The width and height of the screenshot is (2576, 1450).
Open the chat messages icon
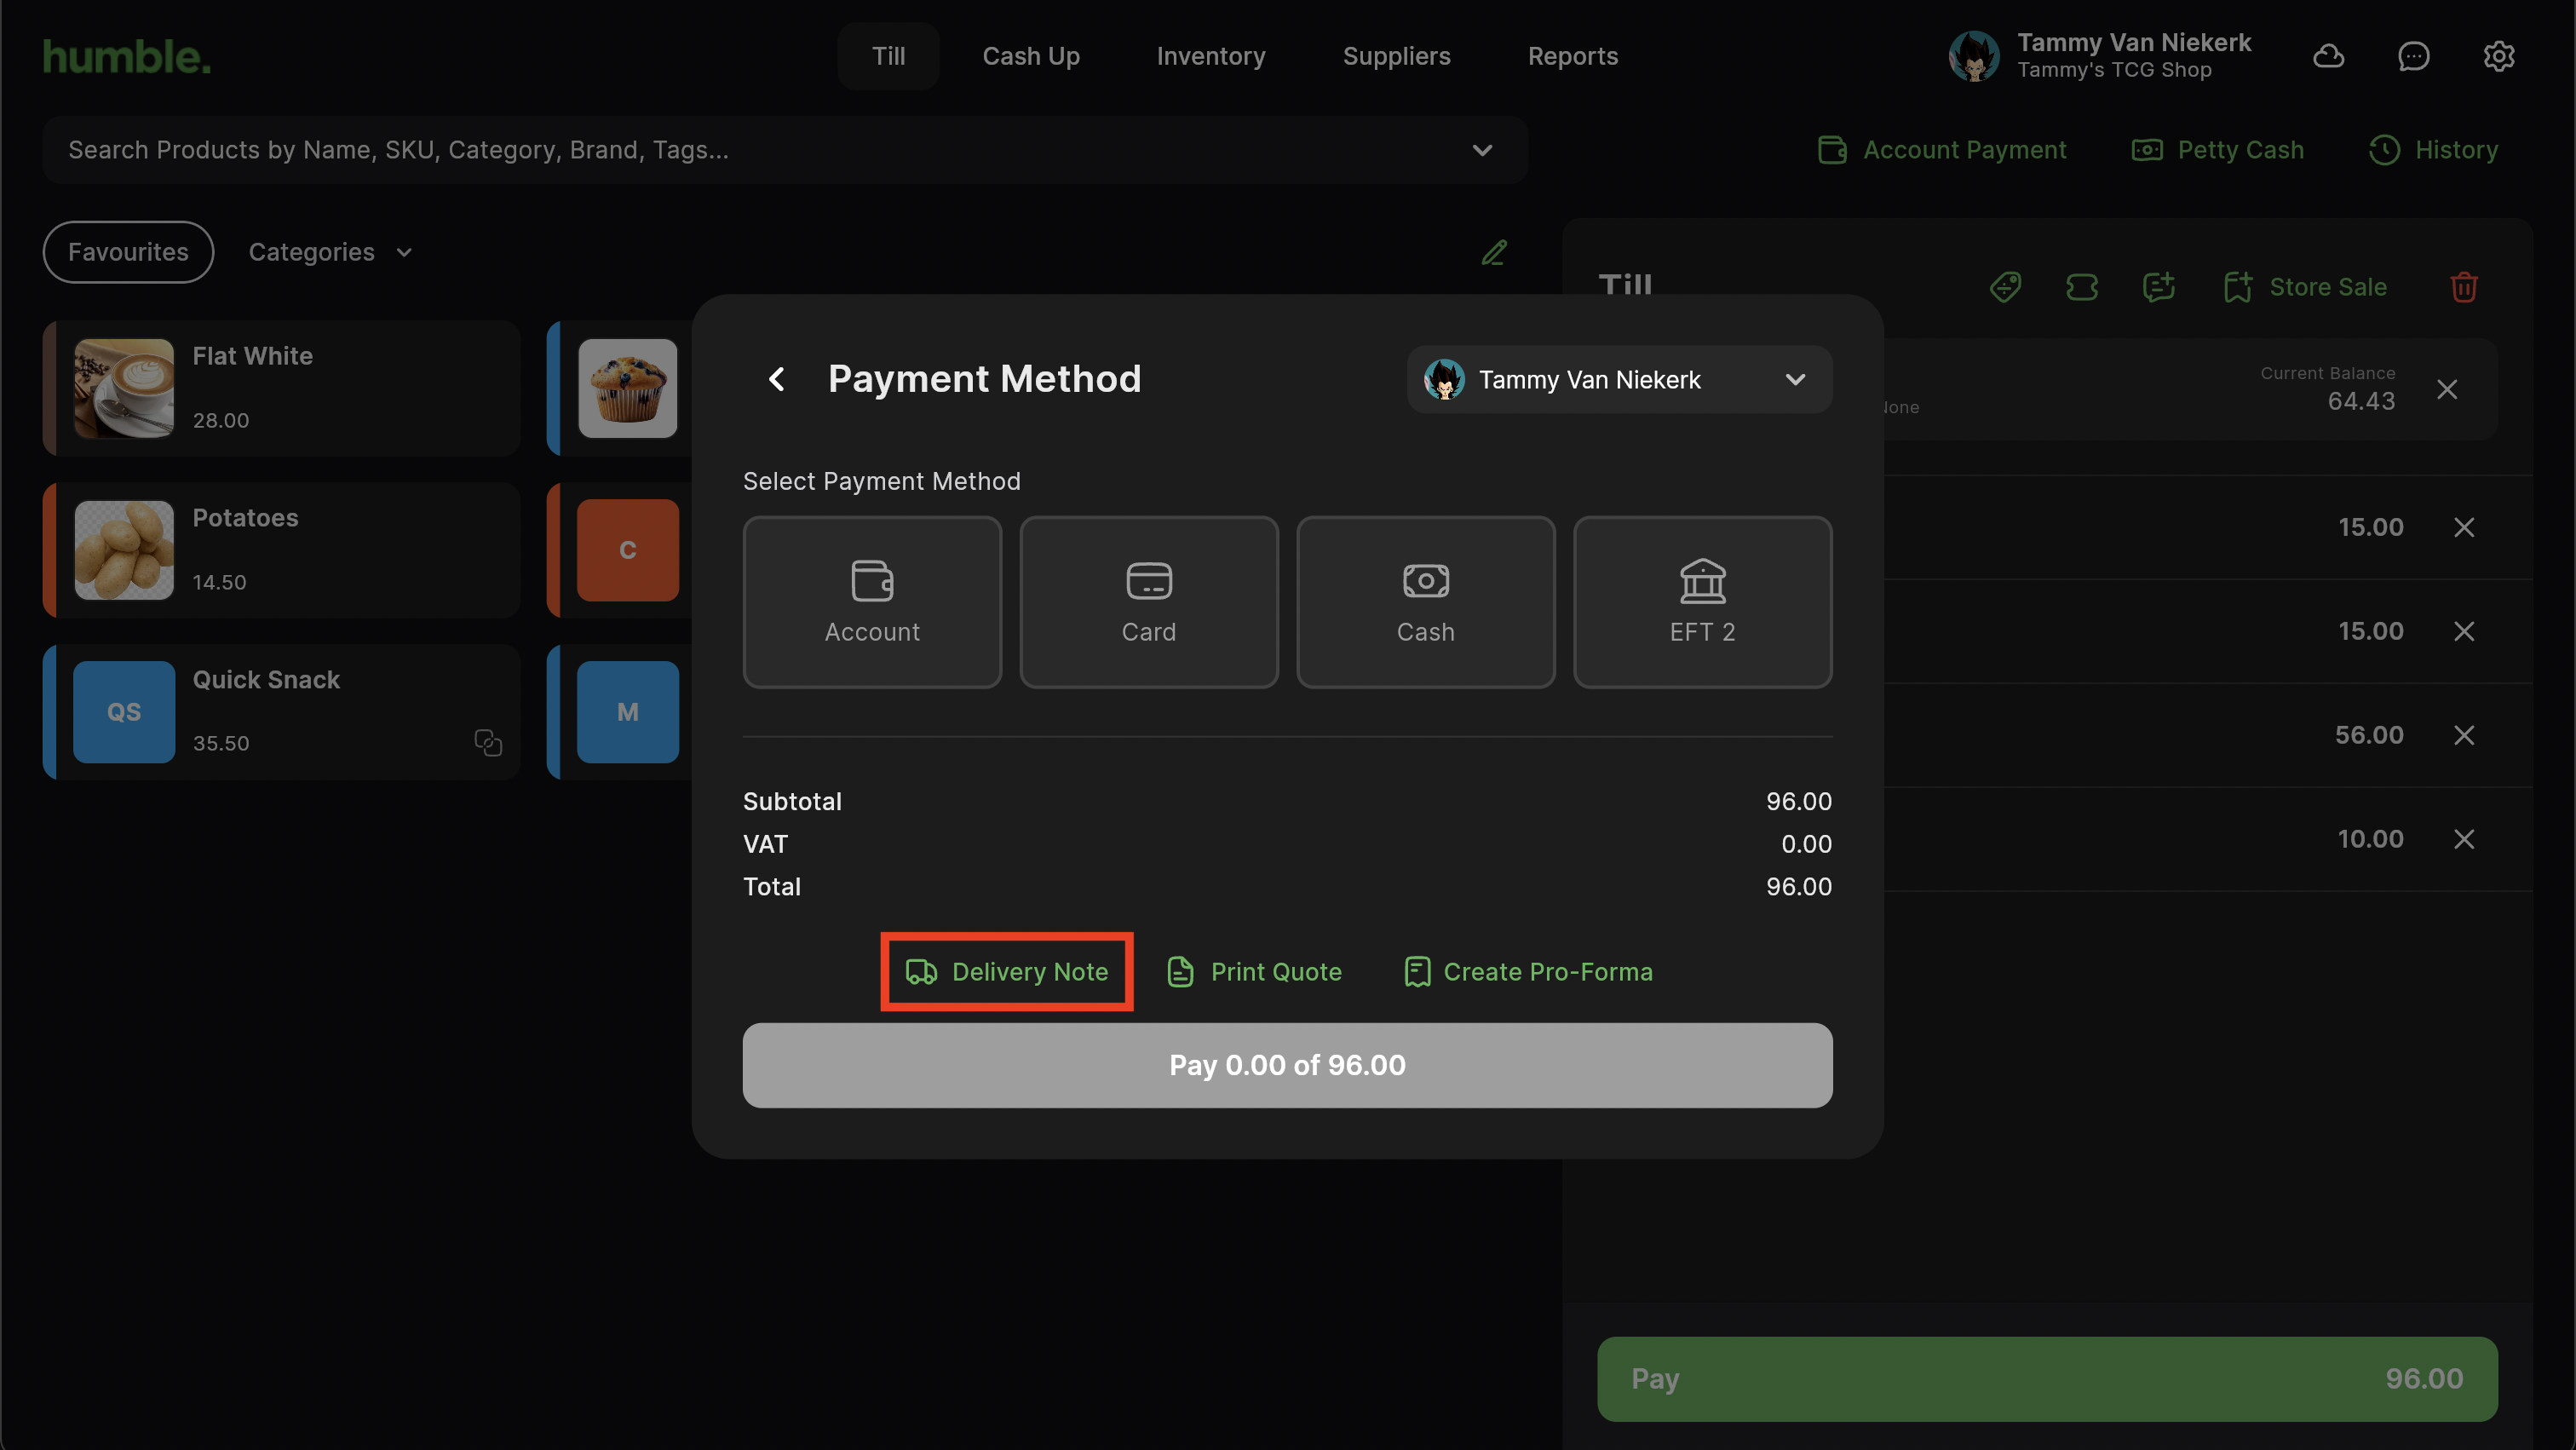click(2413, 56)
